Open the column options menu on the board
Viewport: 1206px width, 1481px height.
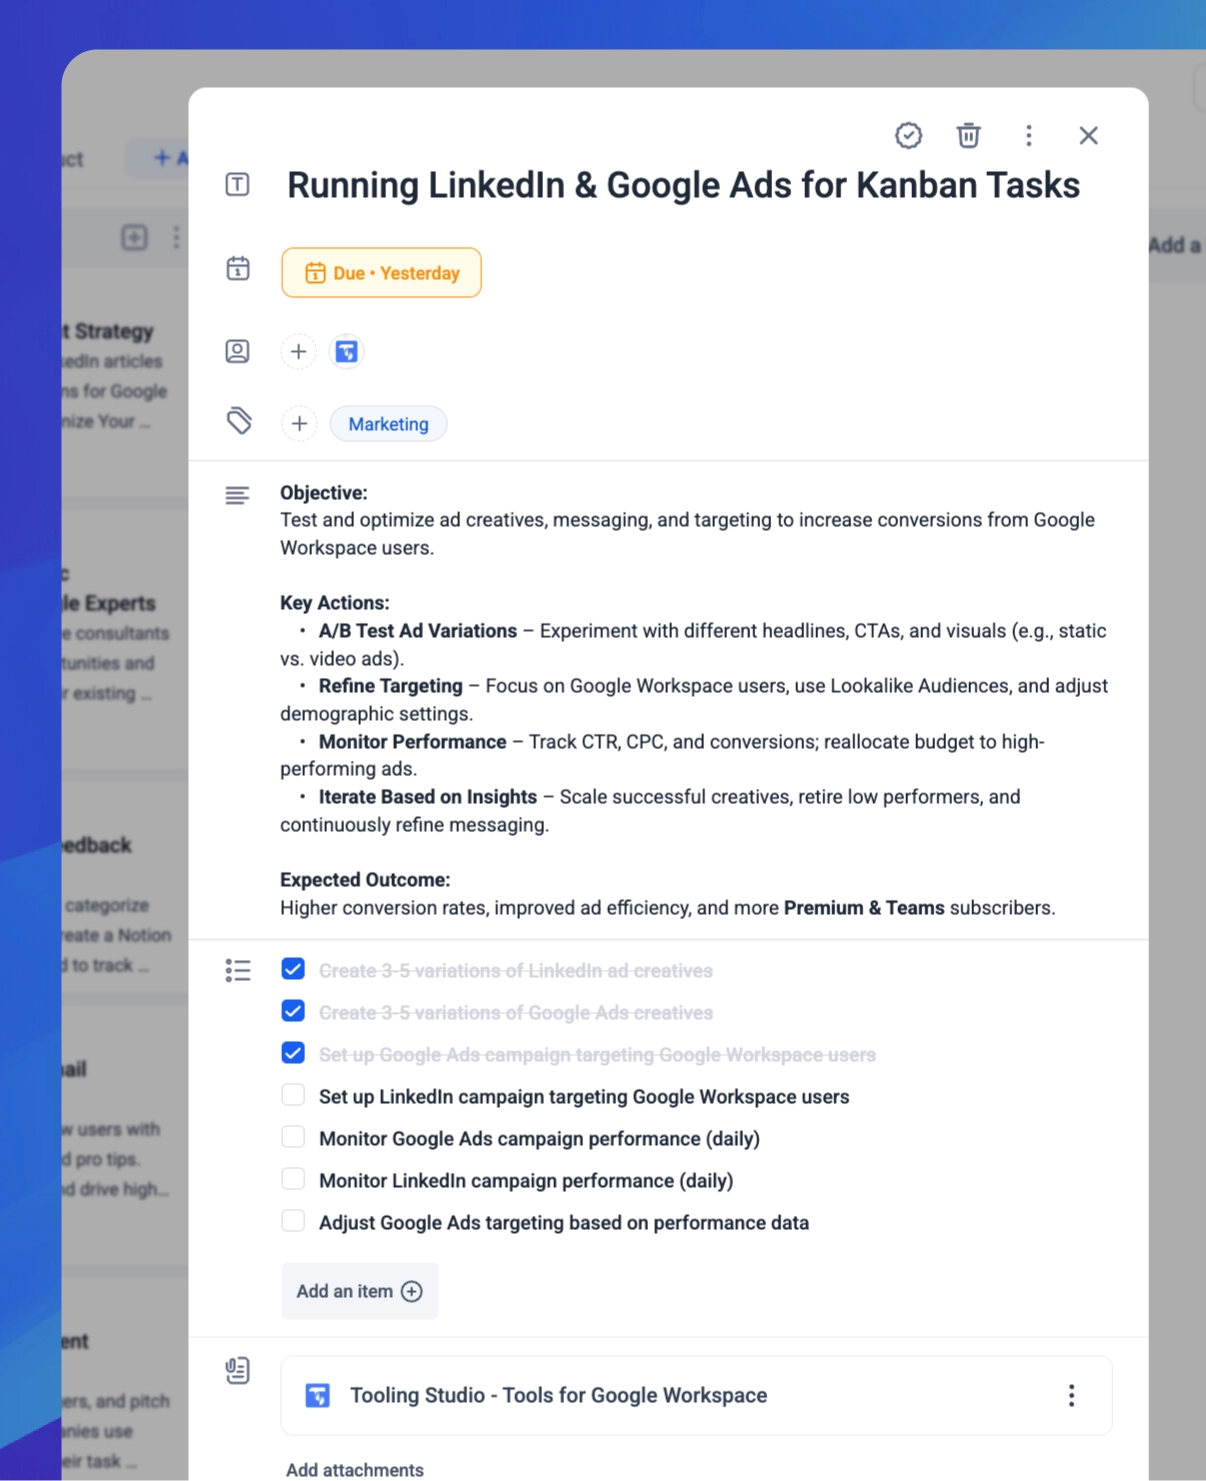pyautogui.click(x=177, y=237)
